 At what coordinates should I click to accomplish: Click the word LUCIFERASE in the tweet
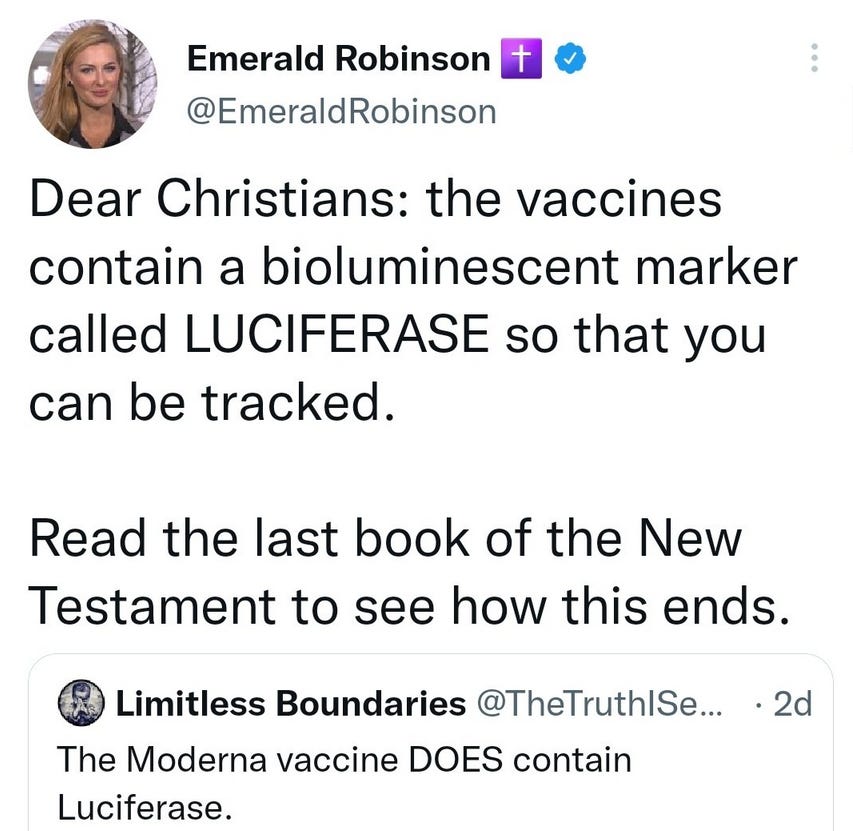[x=334, y=334]
